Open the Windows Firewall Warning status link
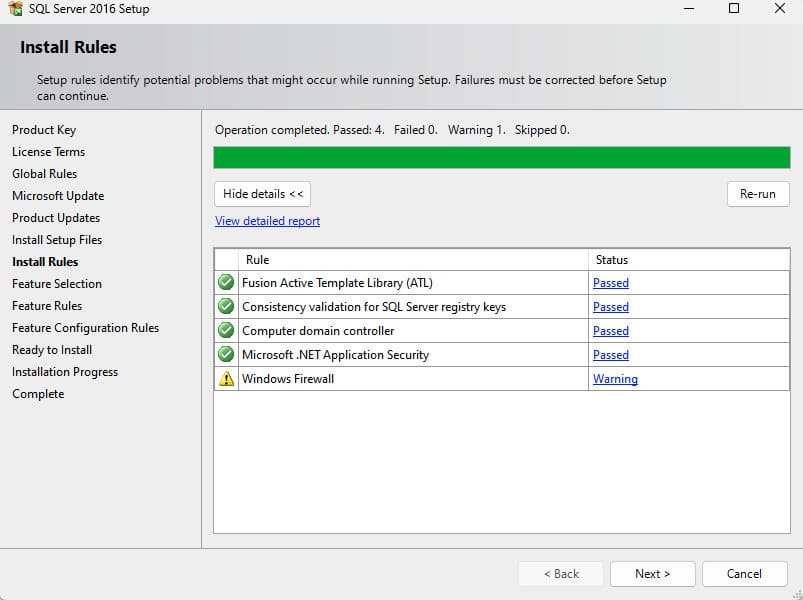This screenshot has width=803, height=600. [615, 379]
